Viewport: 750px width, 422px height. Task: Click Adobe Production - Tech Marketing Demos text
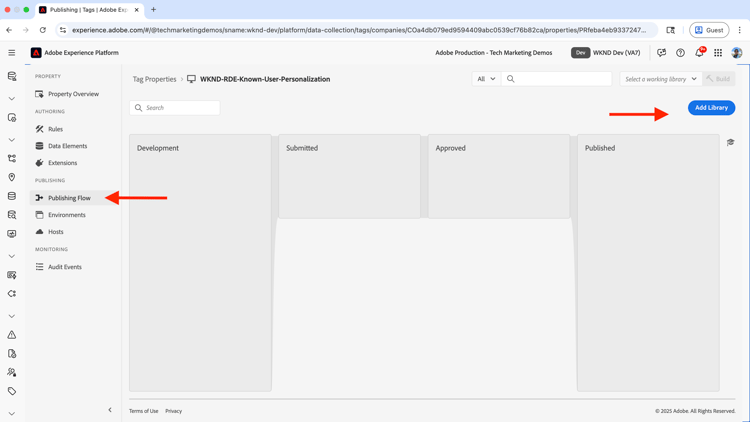coord(494,53)
